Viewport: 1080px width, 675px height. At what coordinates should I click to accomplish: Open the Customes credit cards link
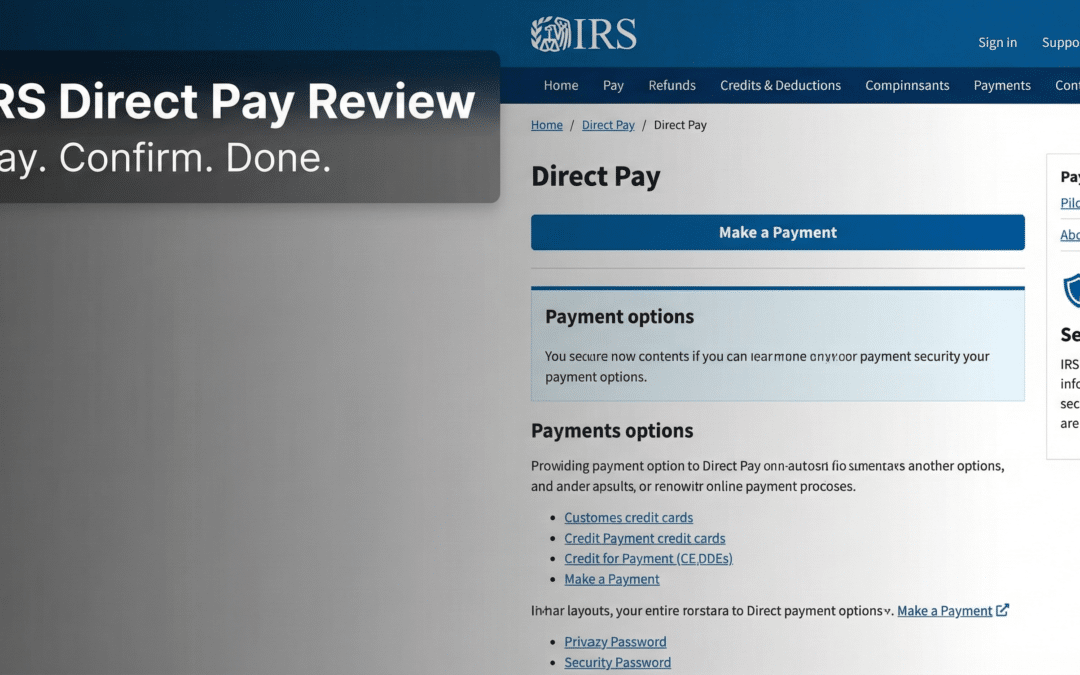628,517
